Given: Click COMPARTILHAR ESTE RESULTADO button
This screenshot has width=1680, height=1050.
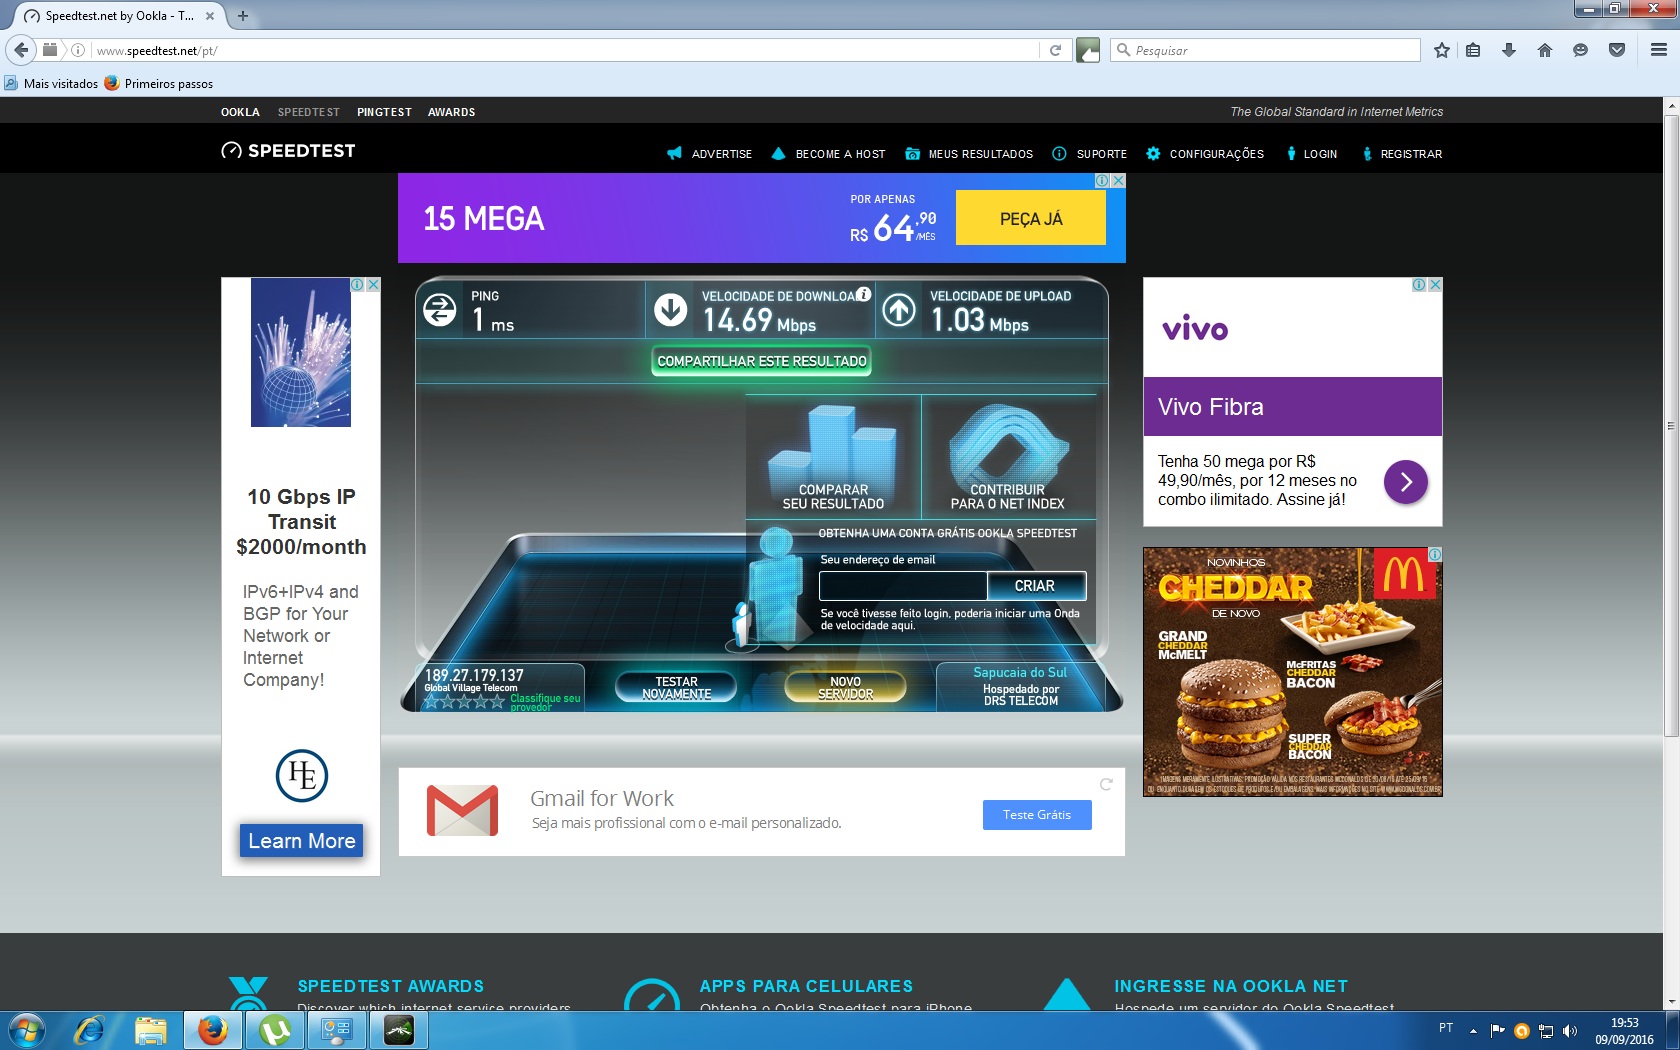Looking at the screenshot, I should click(x=762, y=361).
